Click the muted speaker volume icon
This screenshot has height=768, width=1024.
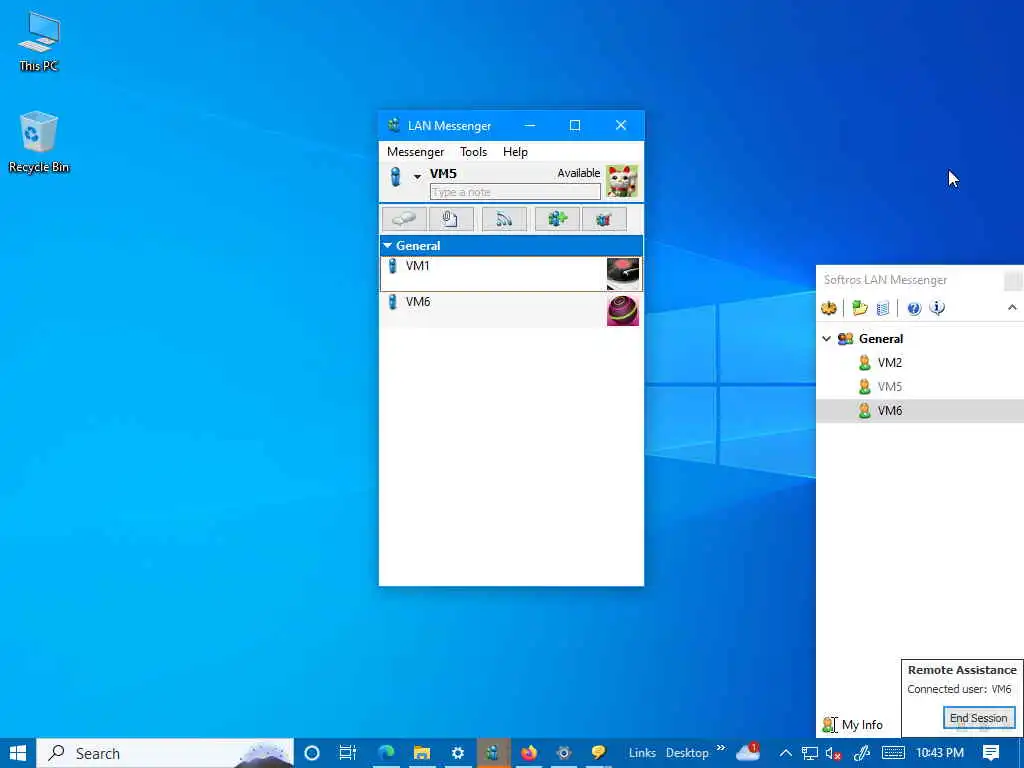[833, 753]
